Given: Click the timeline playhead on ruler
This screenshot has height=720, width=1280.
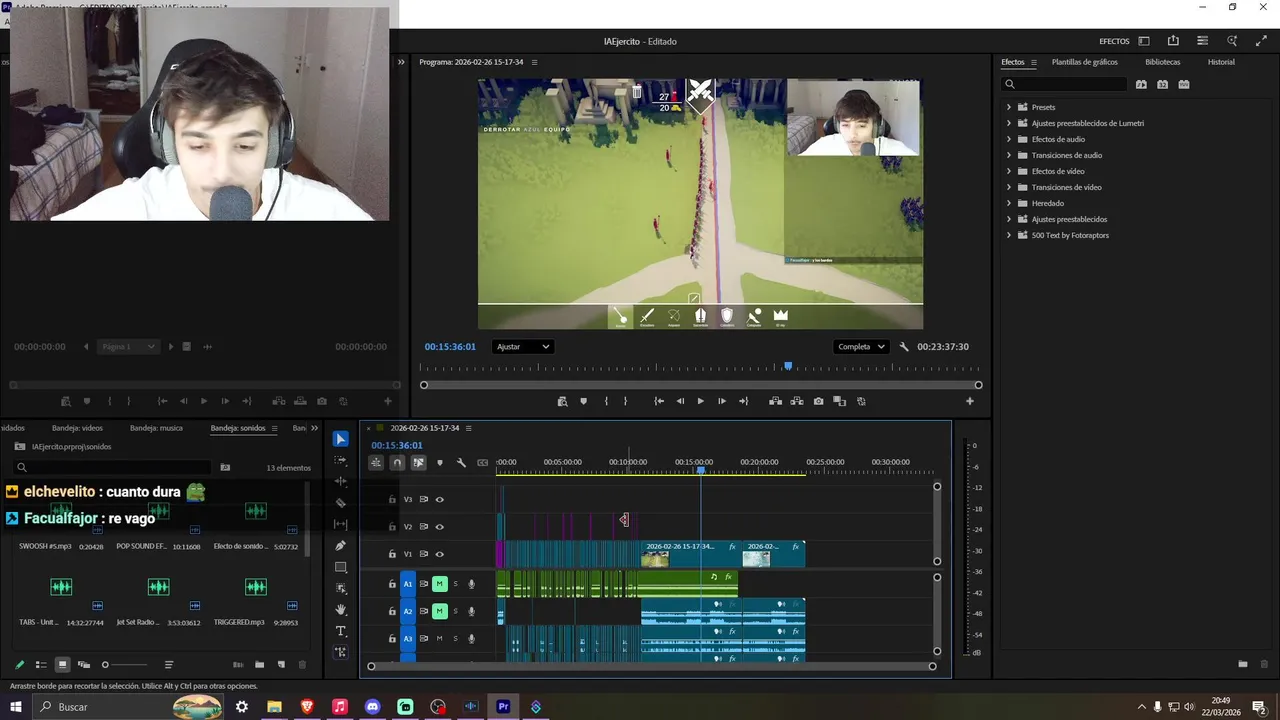Looking at the screenshot, I should (x=701, y=470).
